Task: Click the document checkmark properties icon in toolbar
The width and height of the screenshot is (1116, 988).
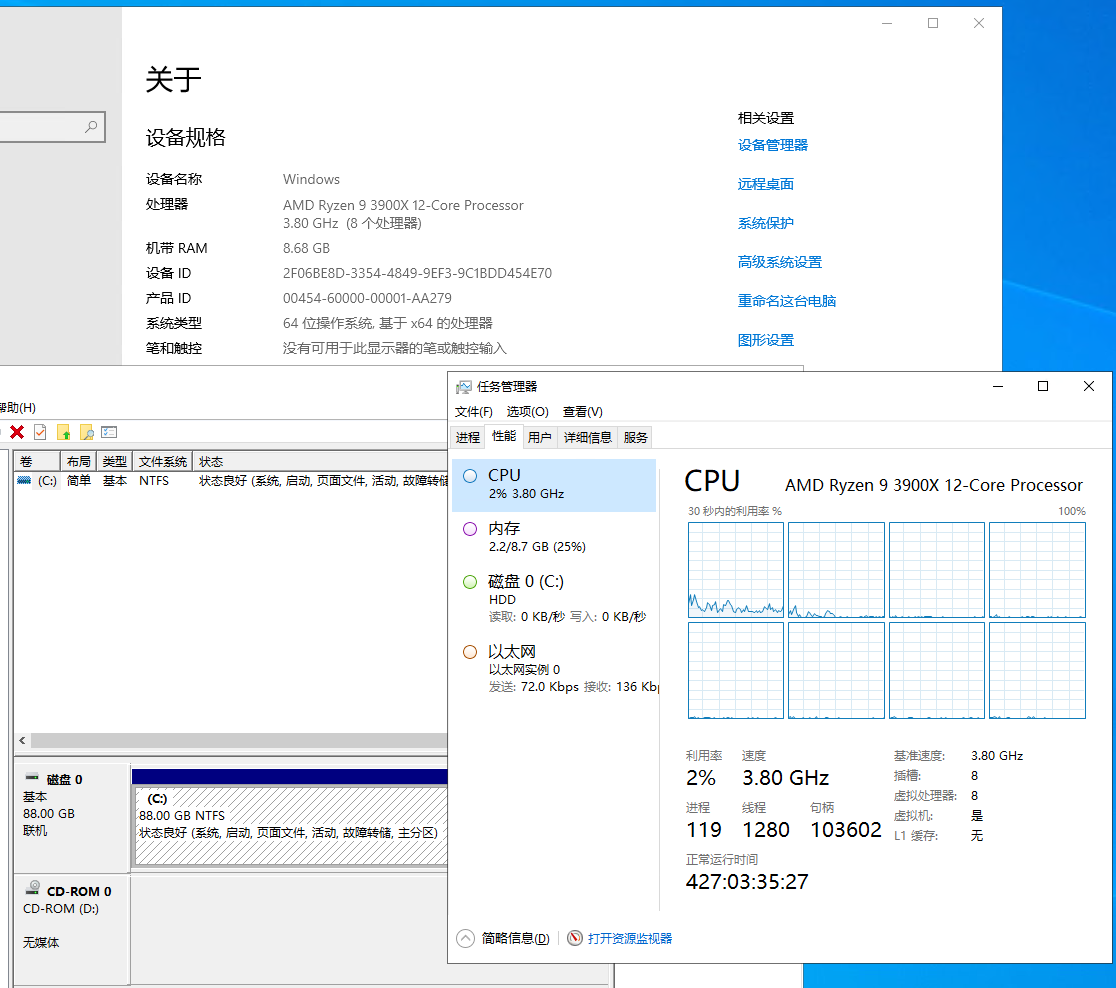Action: tap(41, 432)
